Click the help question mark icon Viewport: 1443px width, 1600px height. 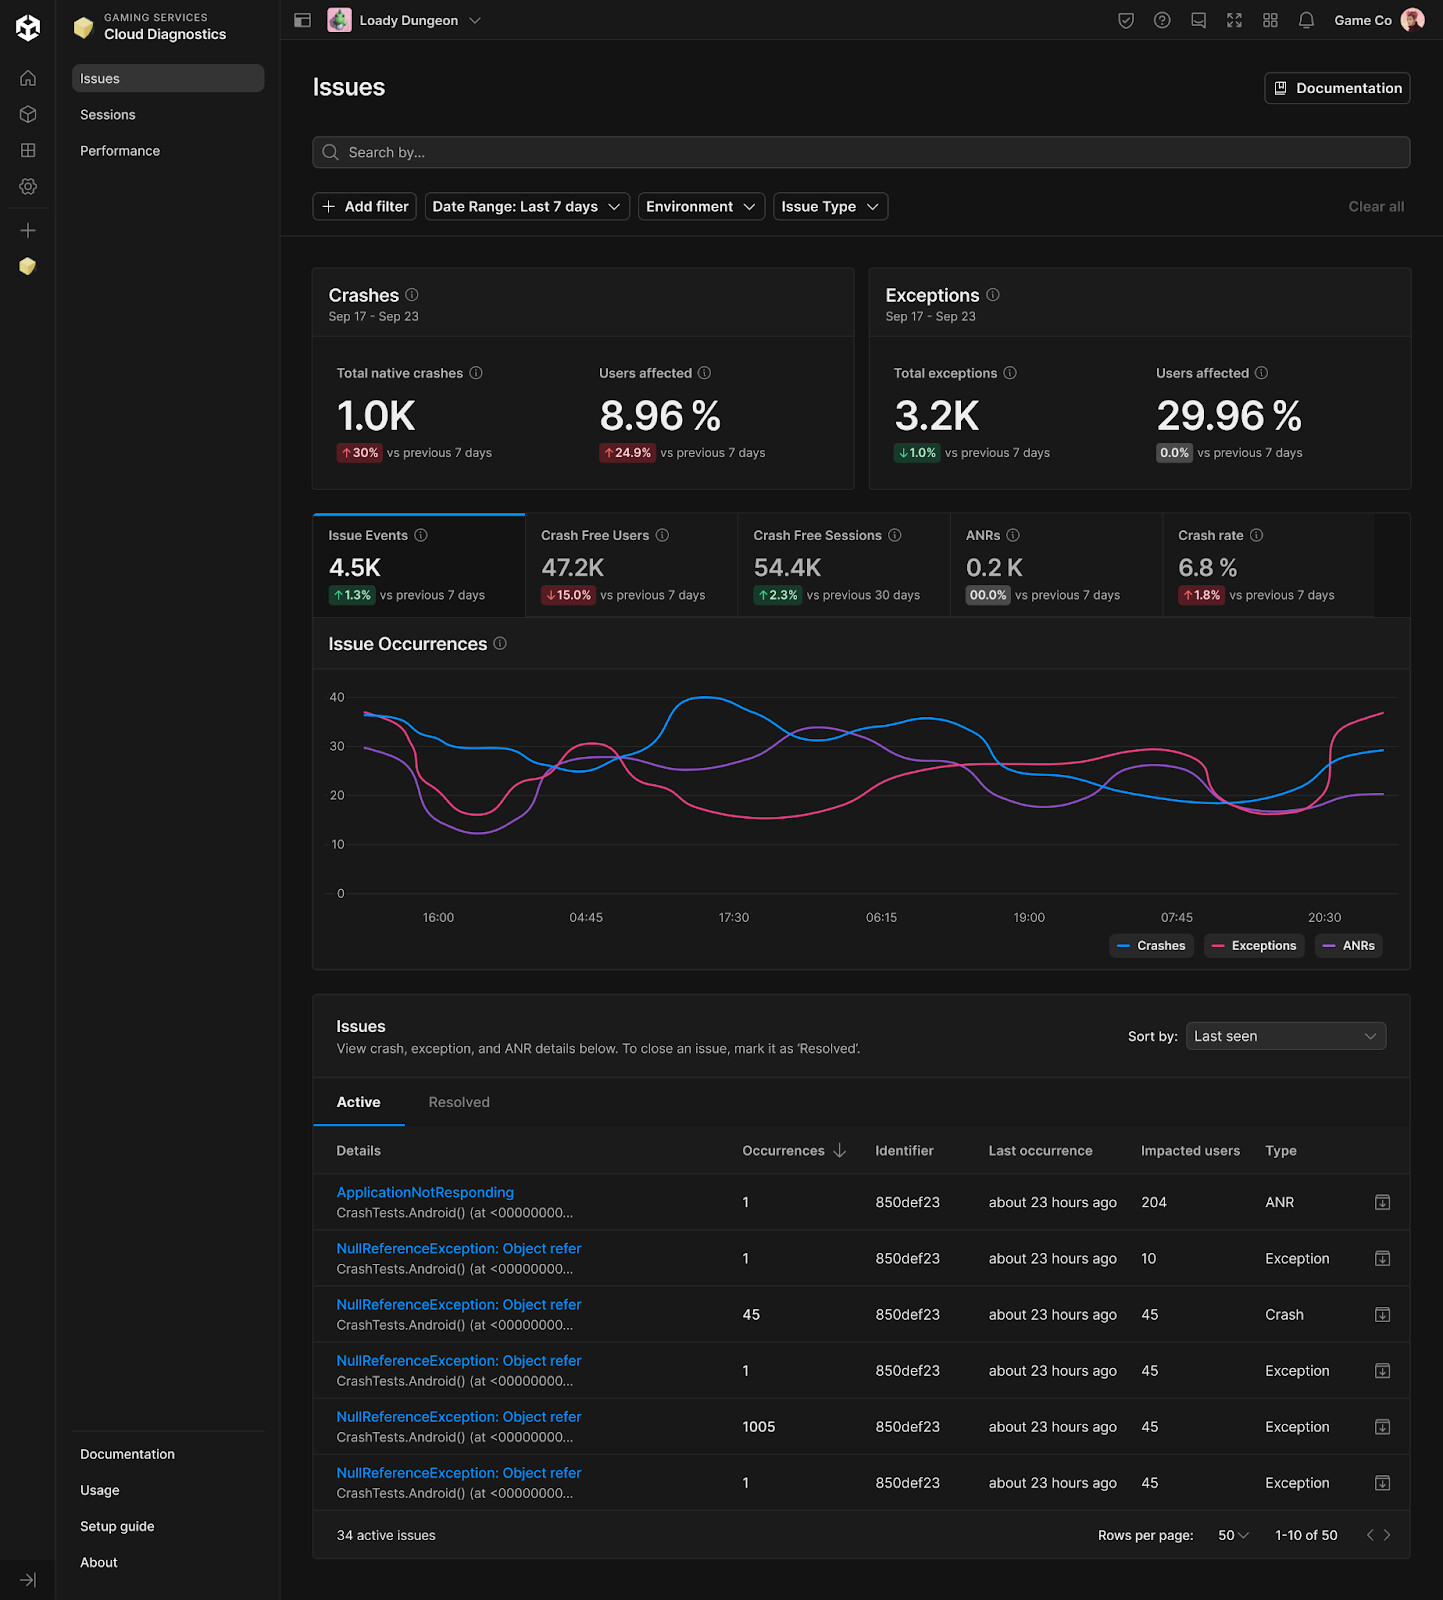pos(1162,20)
